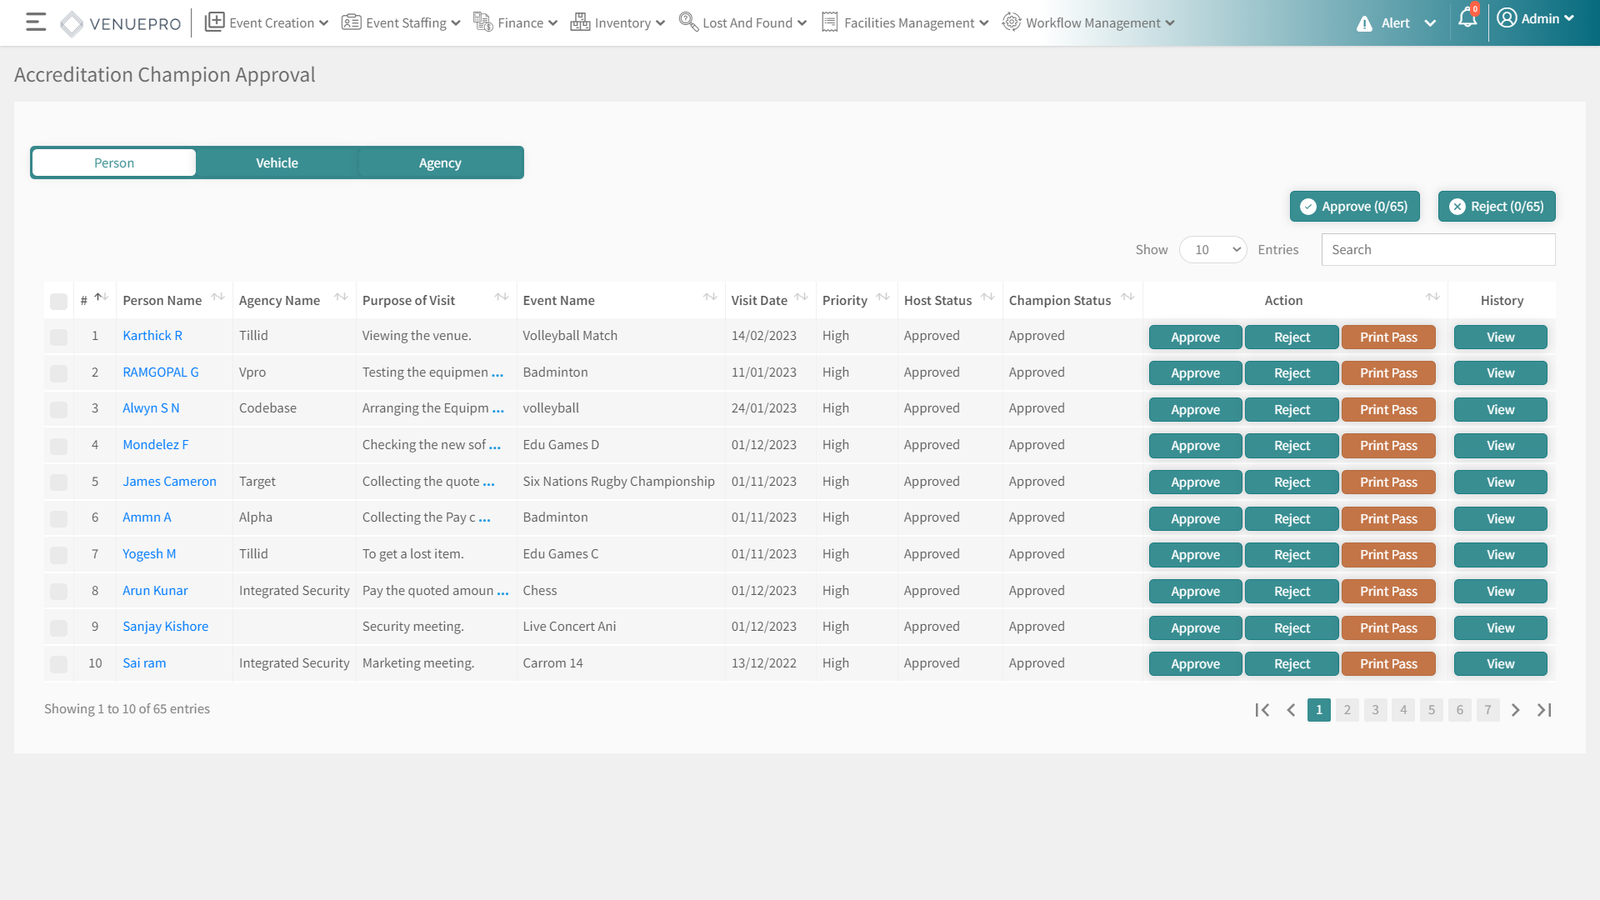Viewport: 1600px width, 900px height.
Task: Click Print Pass for RAMGOPAL G
Action: [x=1388, y=373]
